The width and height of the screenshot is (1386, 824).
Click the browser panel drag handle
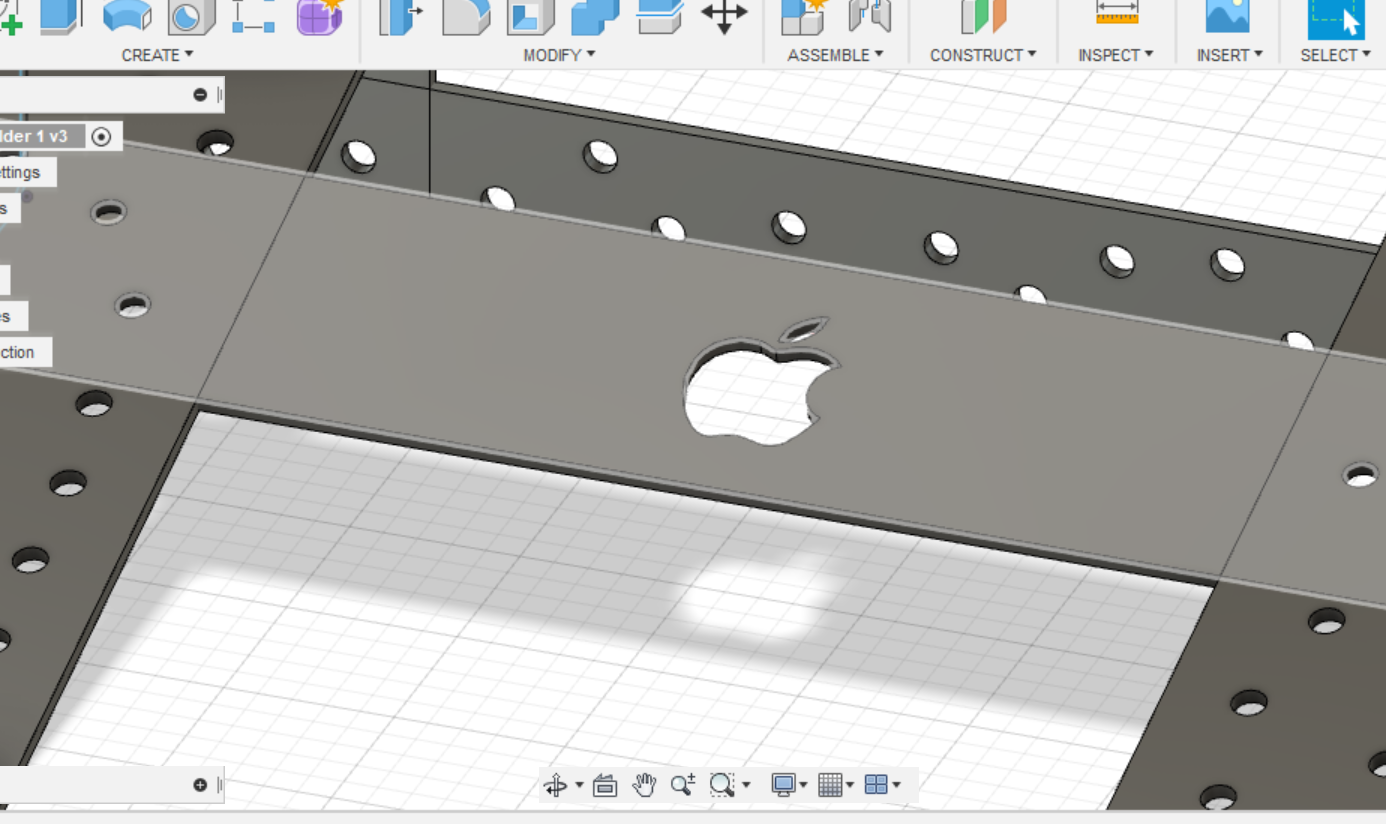coord(219,95)
